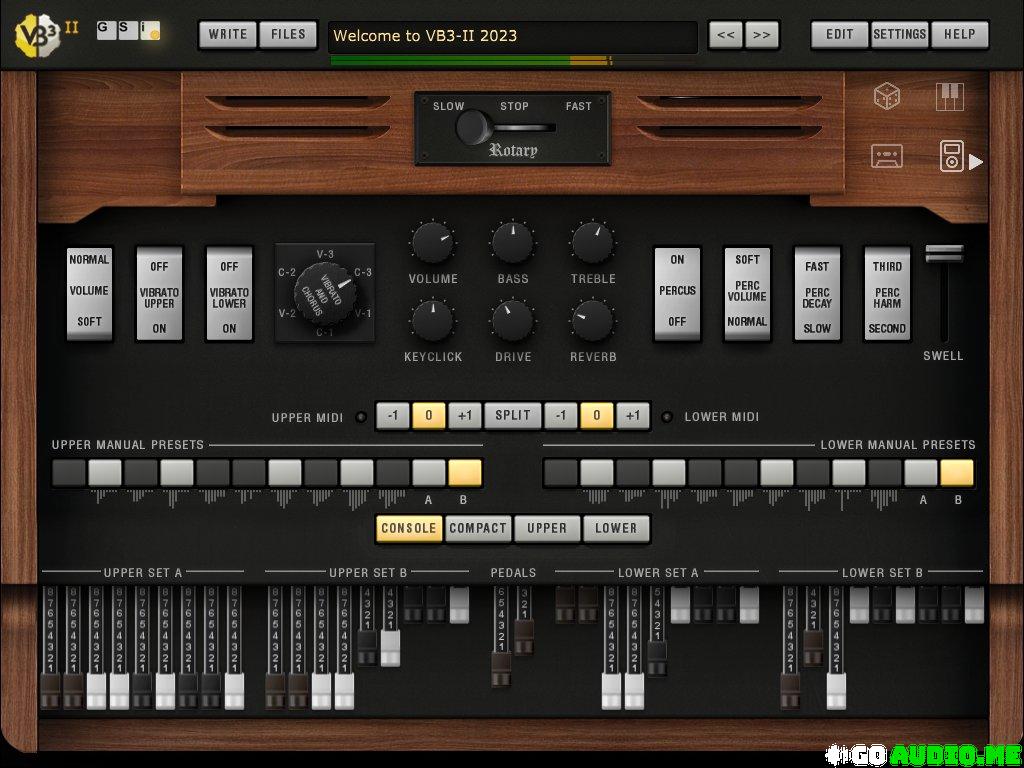
Task: Click the SLOW label on the Rotary panel
Action: 449,106
